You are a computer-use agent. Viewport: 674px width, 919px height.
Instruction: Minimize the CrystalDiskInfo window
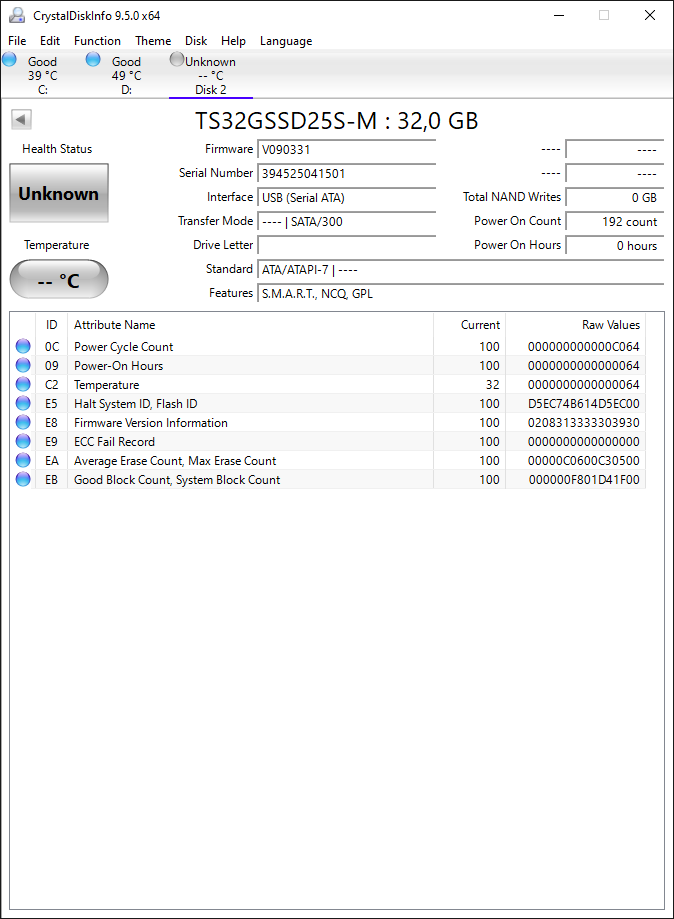click(x=559, y=15)
